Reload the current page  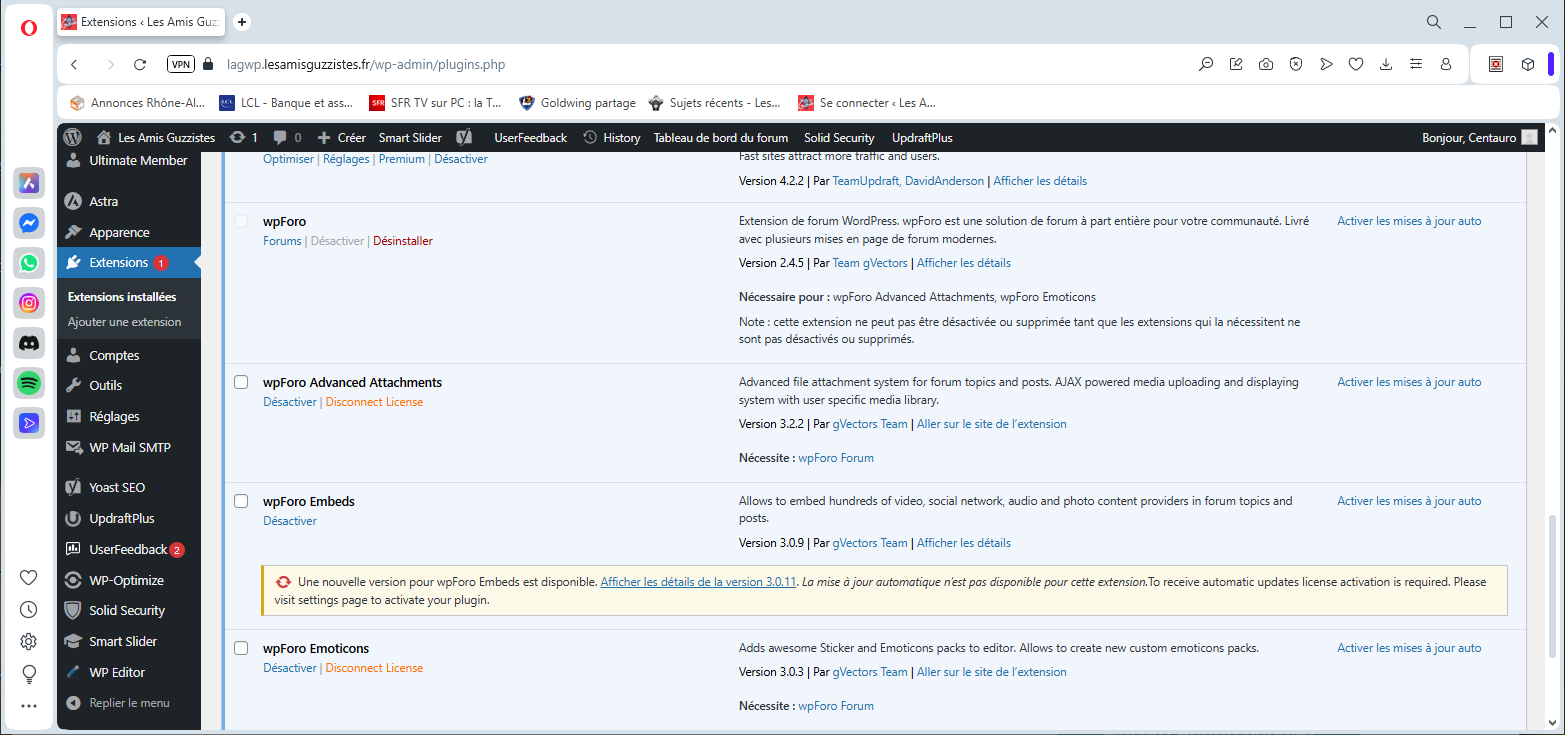[x=140, y=64]
